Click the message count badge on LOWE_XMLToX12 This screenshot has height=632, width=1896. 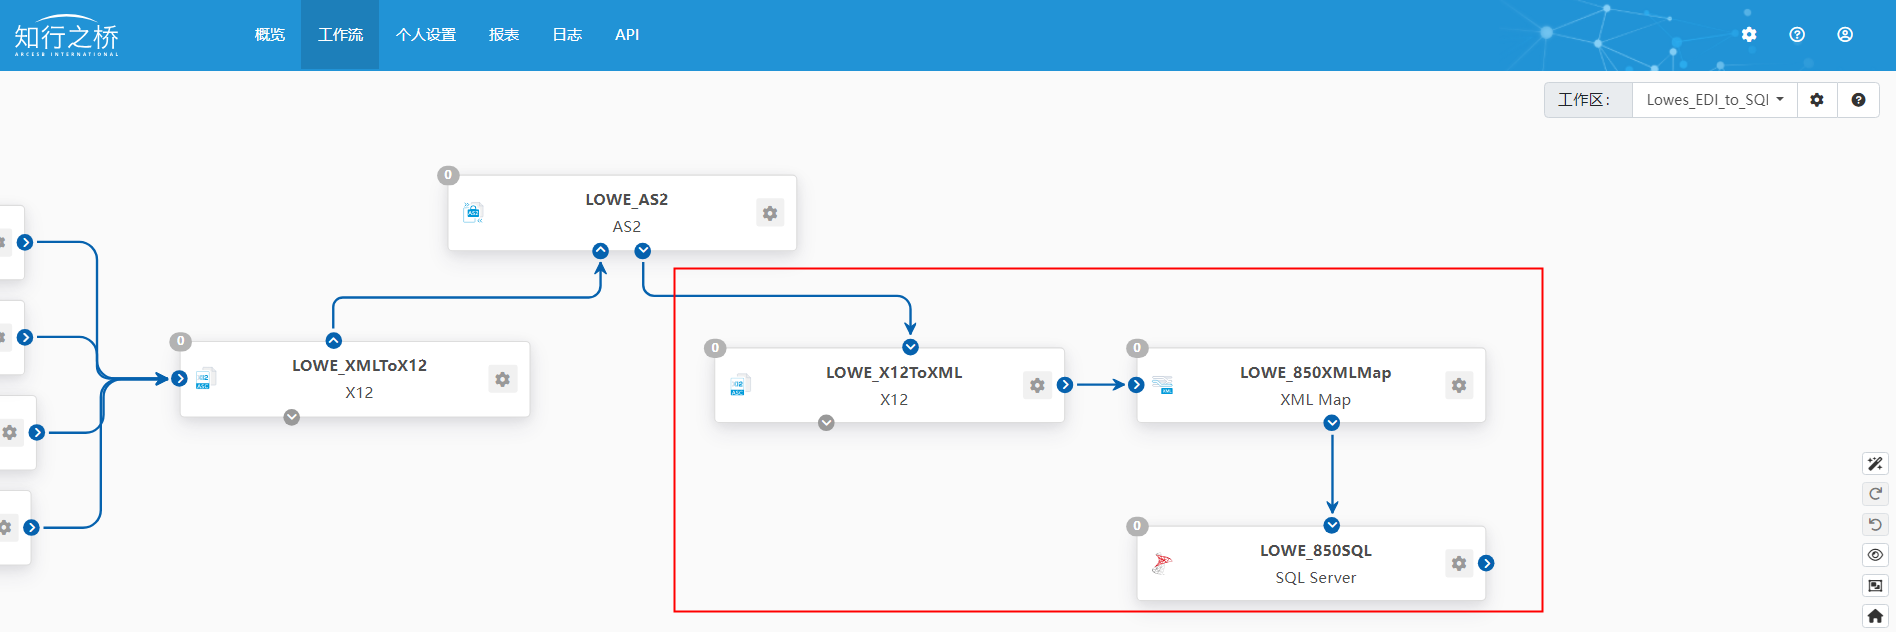point(181,341)
